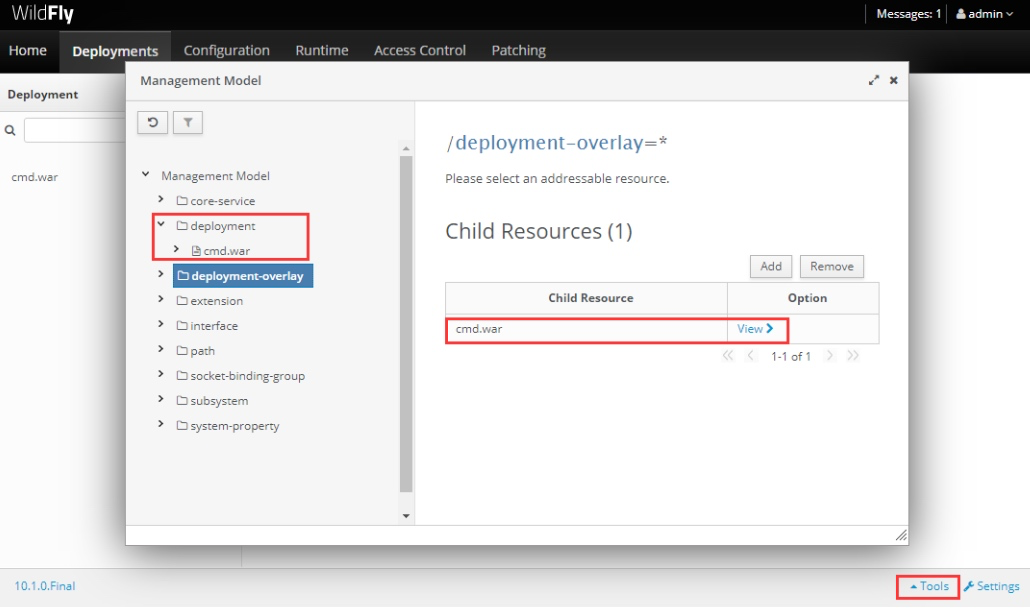Click the Add button
Viewport: 1030px width, 612px height.
(771, 267)
